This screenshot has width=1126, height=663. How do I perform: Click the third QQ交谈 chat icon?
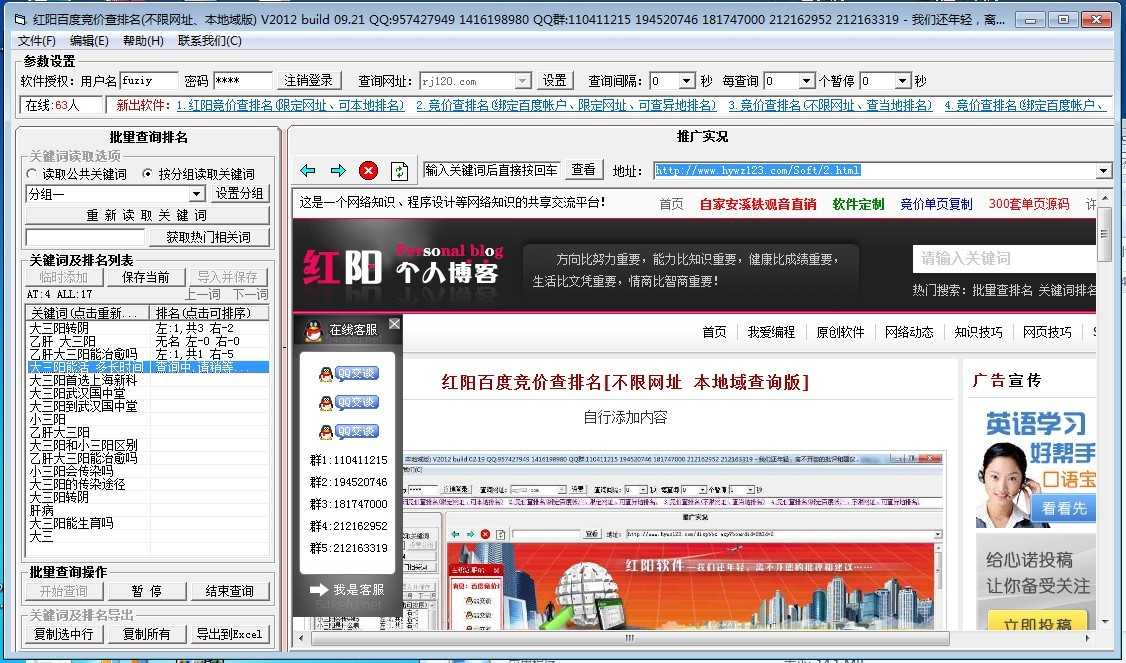pyautogui.click(x=348, y=432)
